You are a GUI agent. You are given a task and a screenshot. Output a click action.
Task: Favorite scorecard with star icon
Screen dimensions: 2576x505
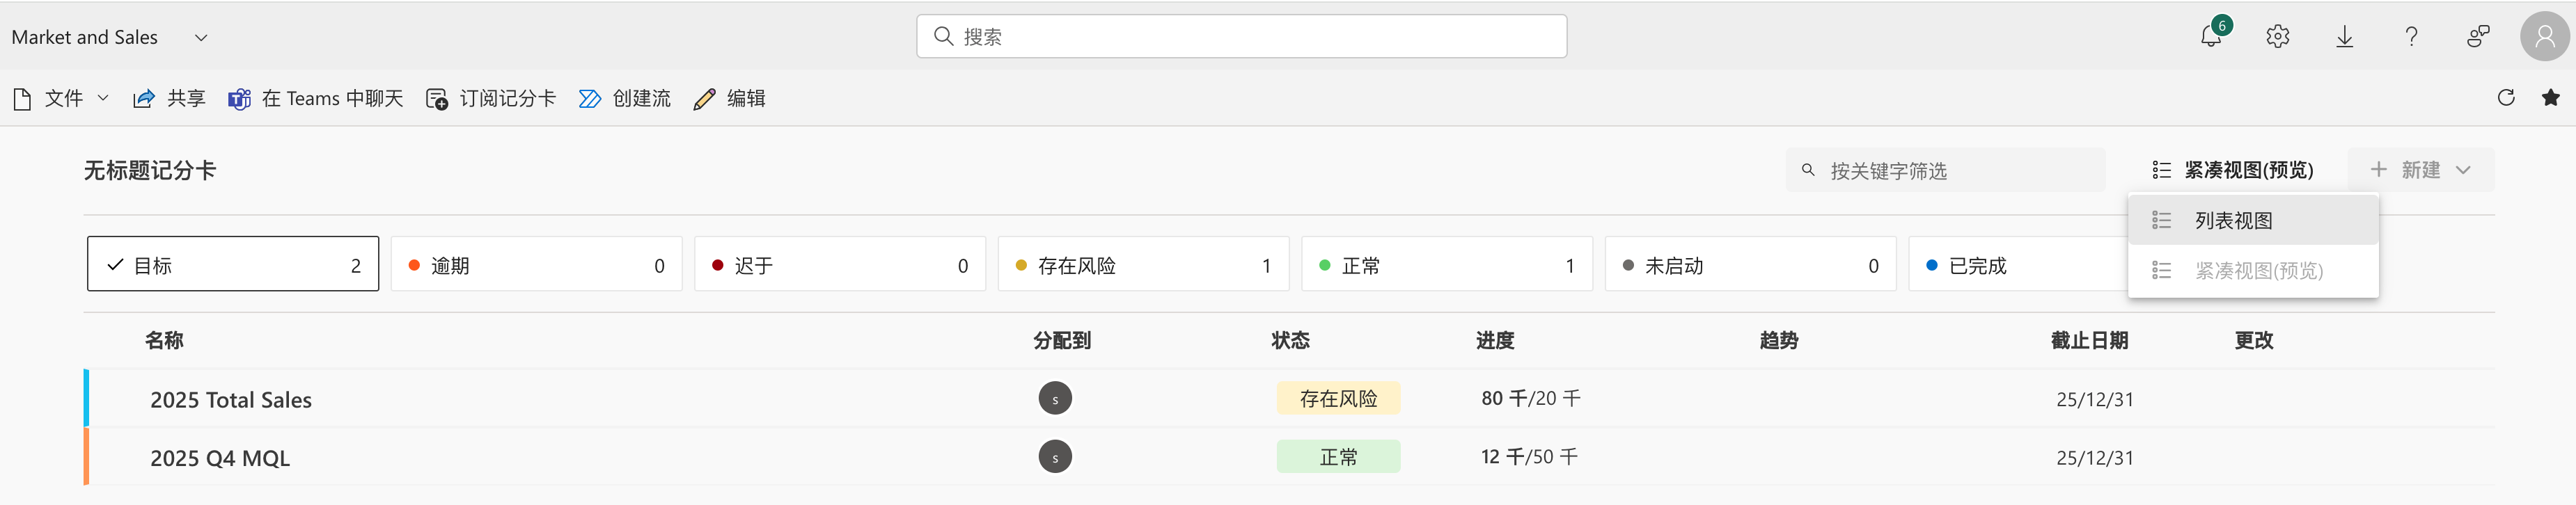coord(2550,98)
